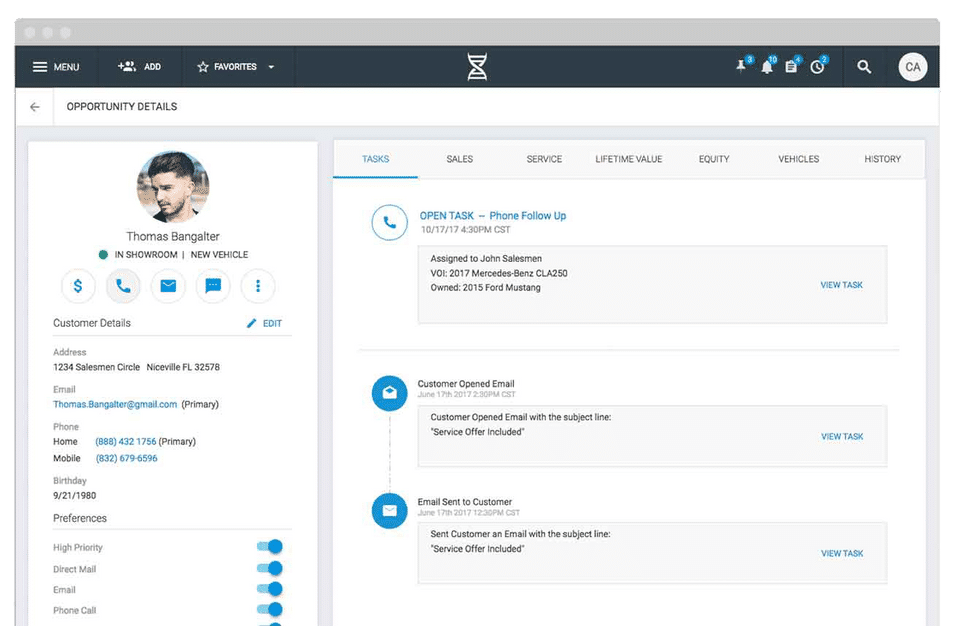The height and width of the screenshot is (626, 960).
Task: Open the hamburger Menu icon
Action: click(40, 67)
